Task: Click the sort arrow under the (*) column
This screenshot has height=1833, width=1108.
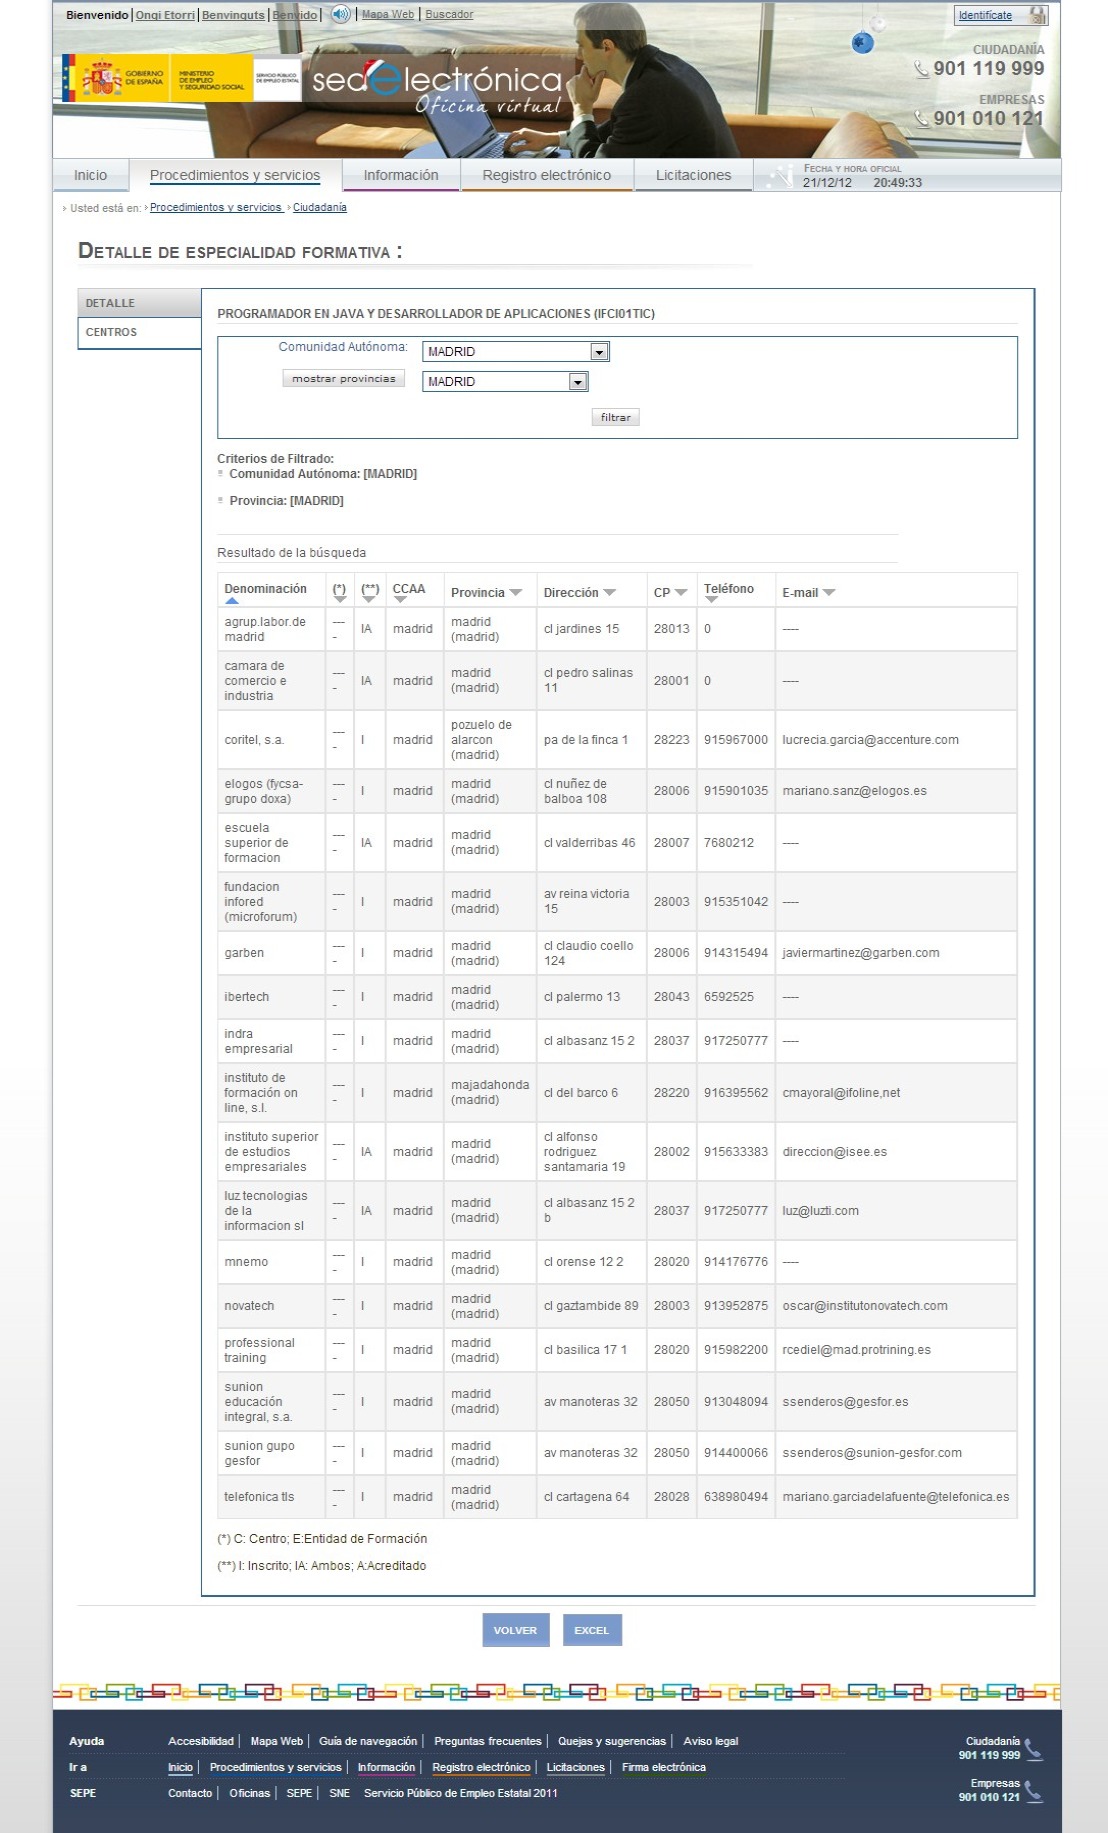Action: (339, 600)
